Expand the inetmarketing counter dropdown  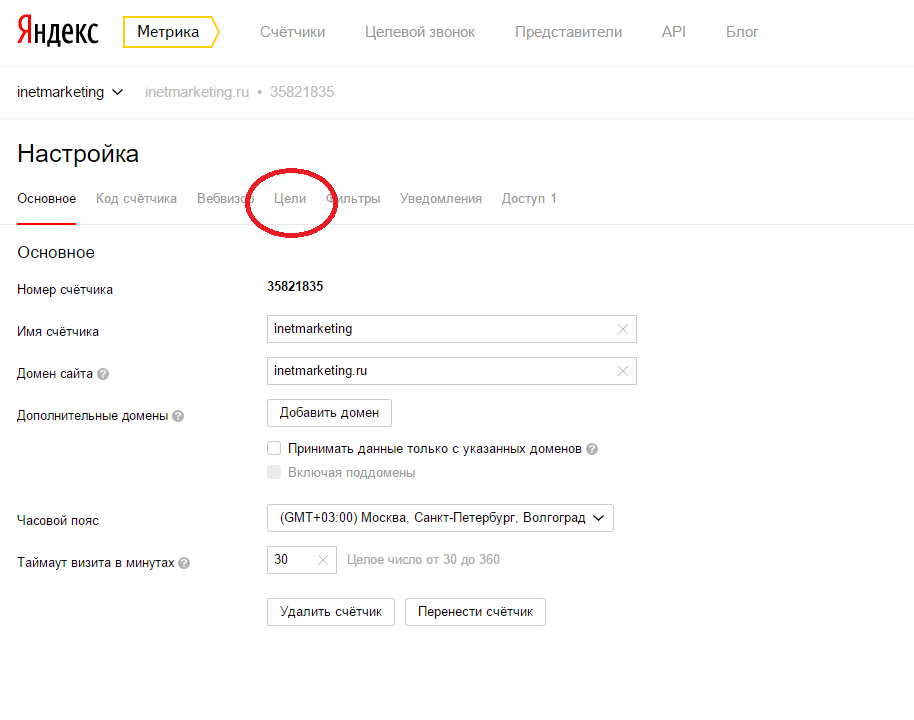pos(70,92)
